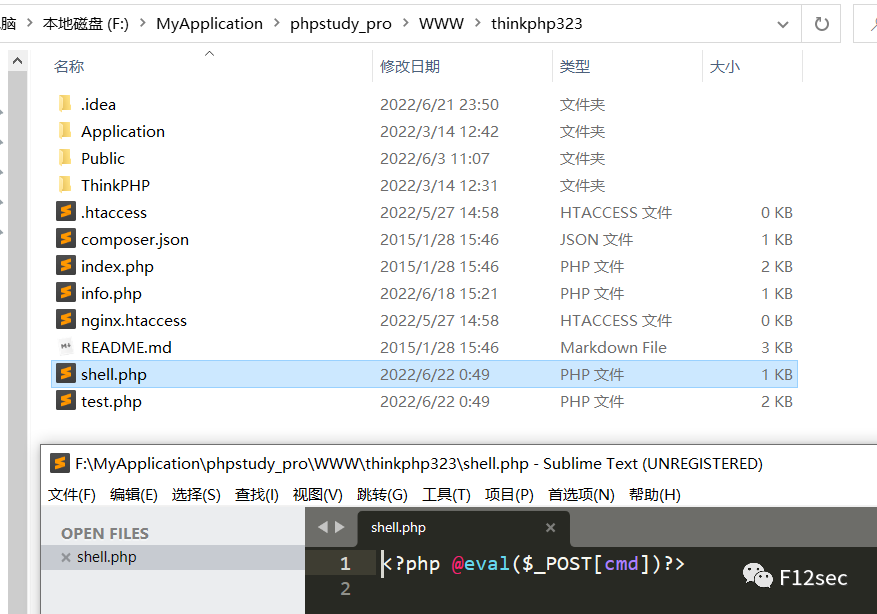Screen dimensions: 877x614
Task: Open the 视图(V) menu
Action: 318,494
